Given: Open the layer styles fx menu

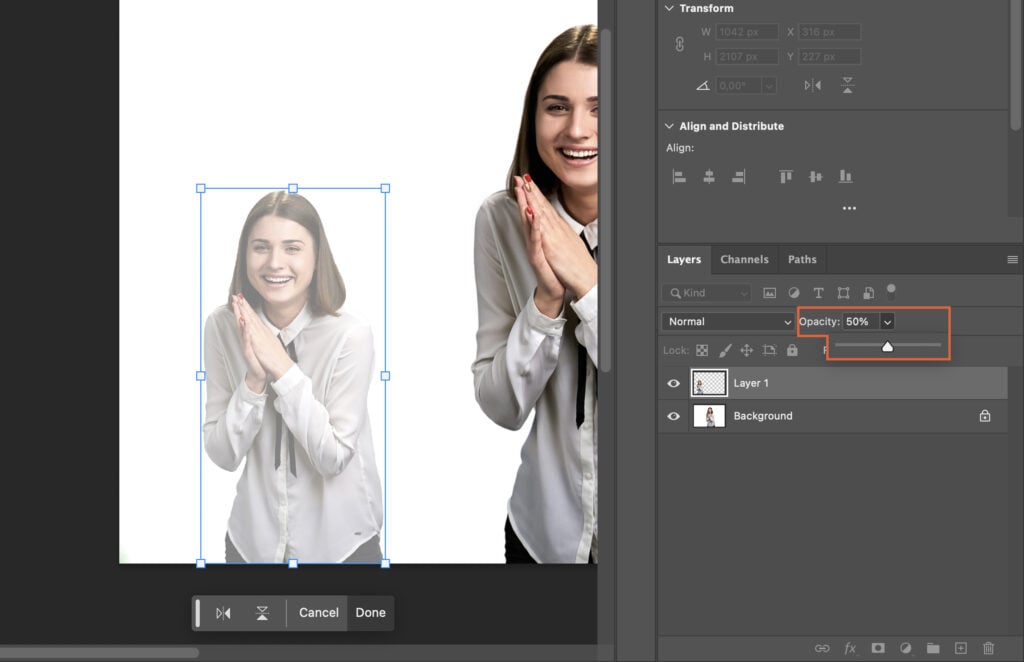Looking at the screenshot, I should (850, 648).
